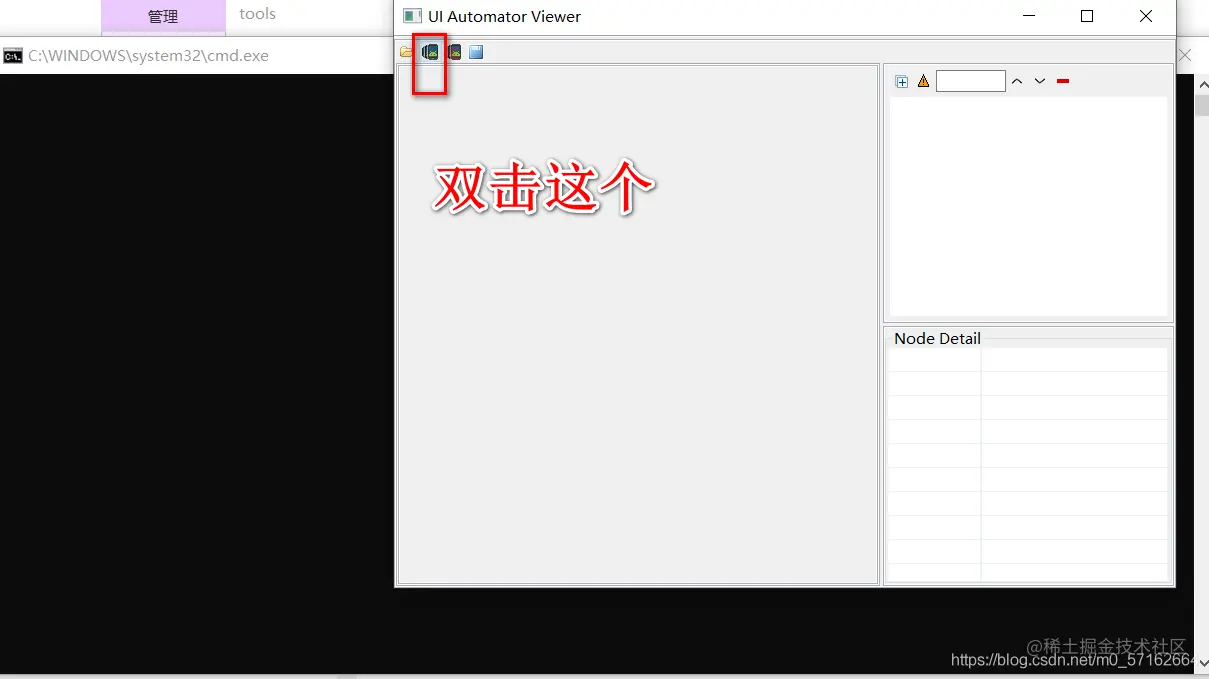Toggle the NAF nodes warning filter
This screenshot has height=679, width=1209.
pos(922,80)
